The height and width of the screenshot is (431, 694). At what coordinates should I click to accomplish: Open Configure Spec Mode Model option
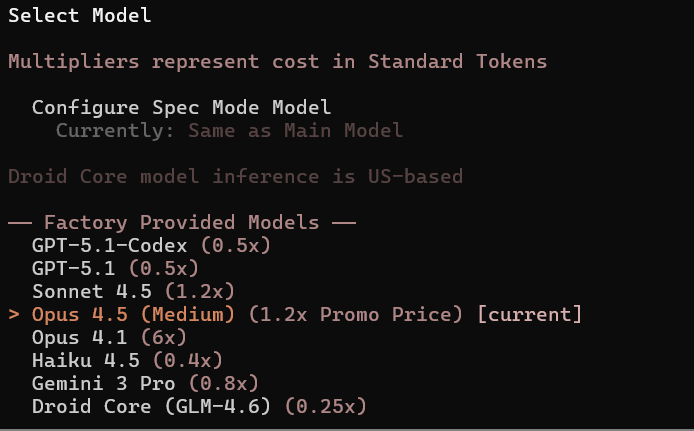click(181, 107)
